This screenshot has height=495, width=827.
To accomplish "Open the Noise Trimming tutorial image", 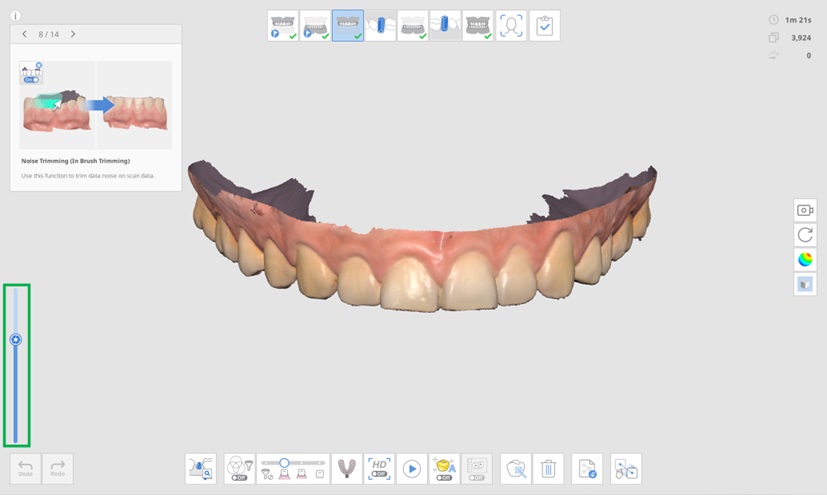I will 95,104.
